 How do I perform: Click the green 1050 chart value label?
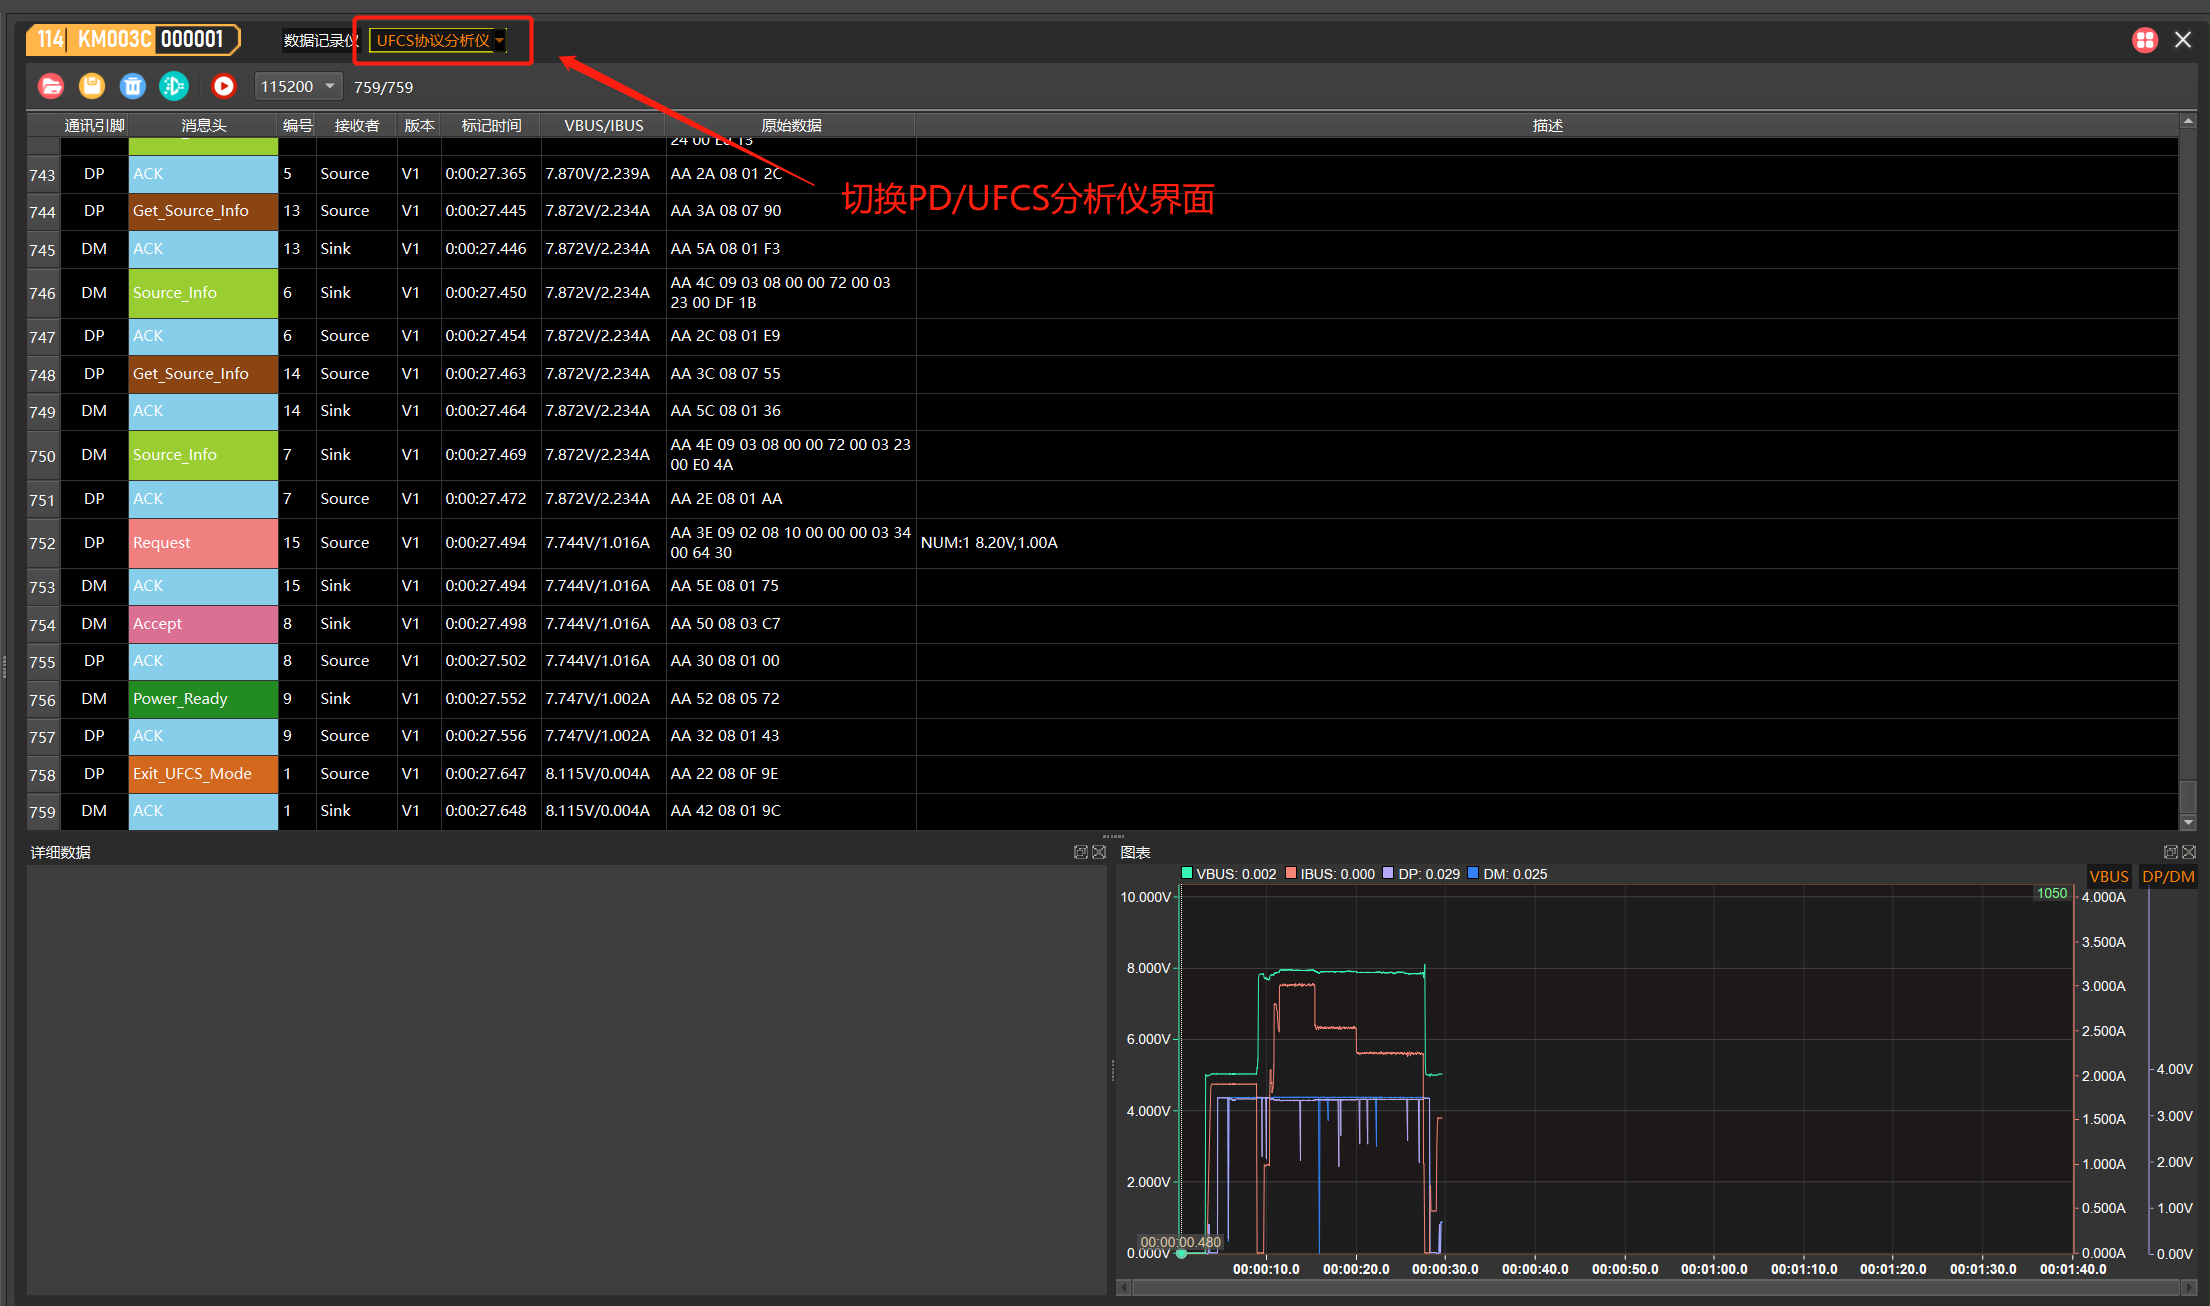click(x=2052, y=893)
